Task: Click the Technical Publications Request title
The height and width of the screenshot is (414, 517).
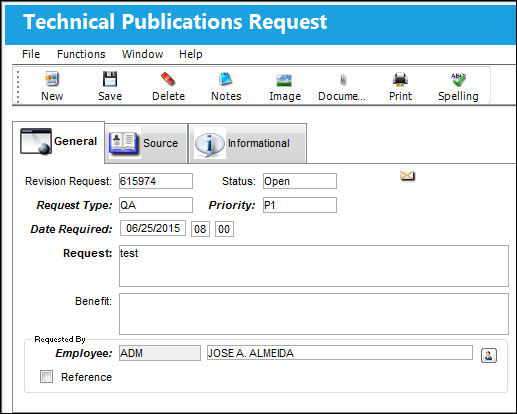Action: pos(175,22)
